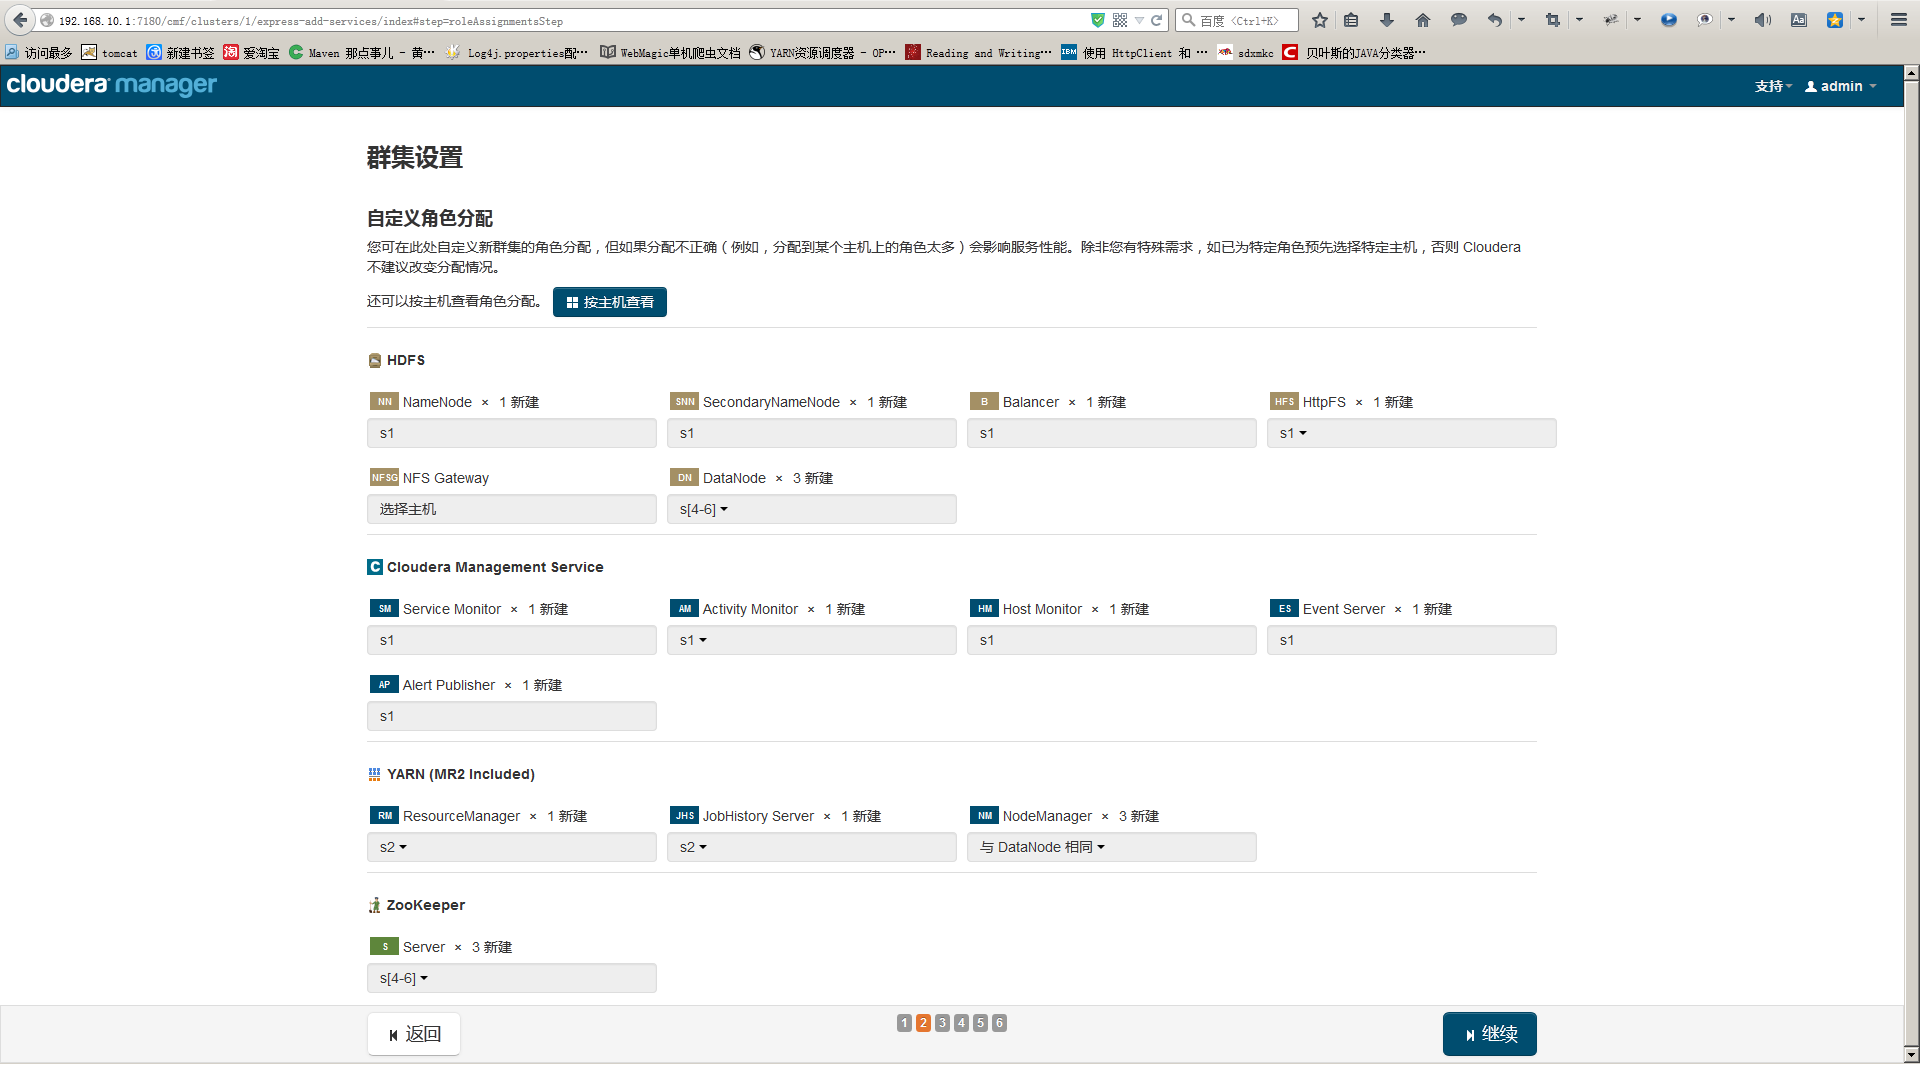Open the Activity Monitor host dropdown
Image resolution: width=1920 pixels, height=1065 pixels.
811,640
